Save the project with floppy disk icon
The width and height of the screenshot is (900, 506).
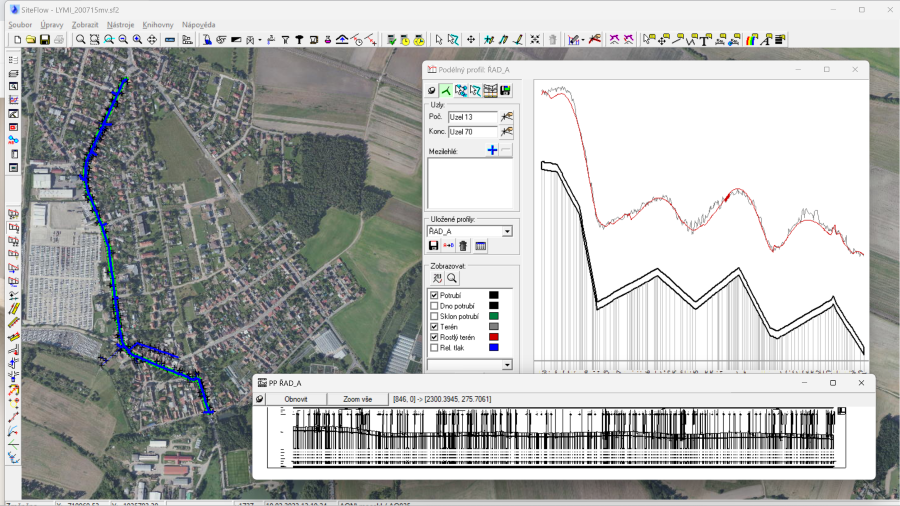click(44, 40)
